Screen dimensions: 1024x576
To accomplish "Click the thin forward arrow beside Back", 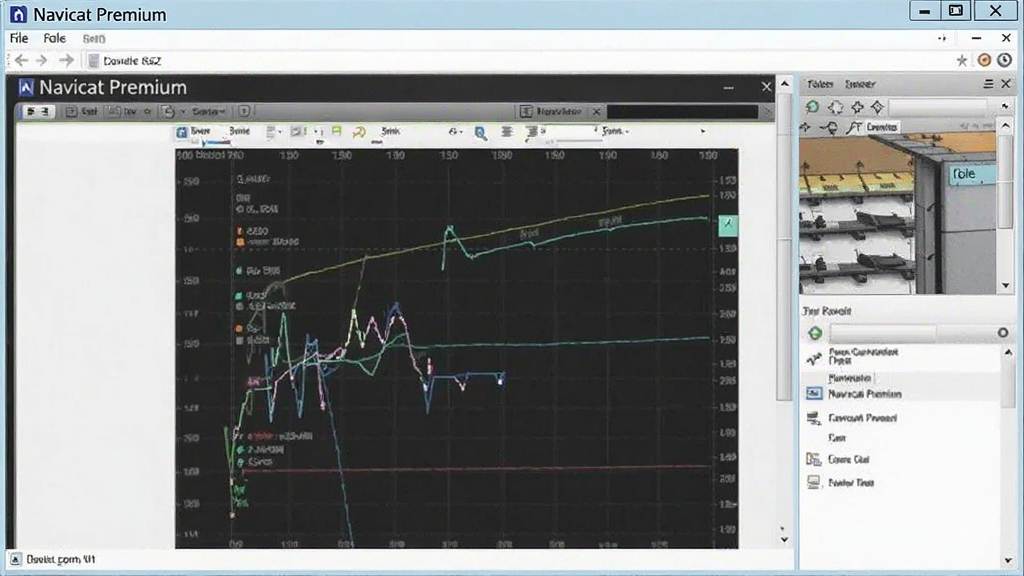I will click(42, 61).
